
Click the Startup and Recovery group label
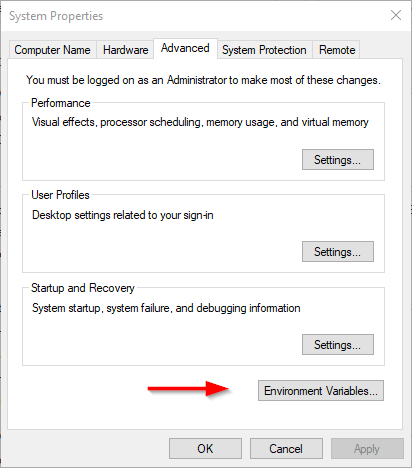click(83, 288)
